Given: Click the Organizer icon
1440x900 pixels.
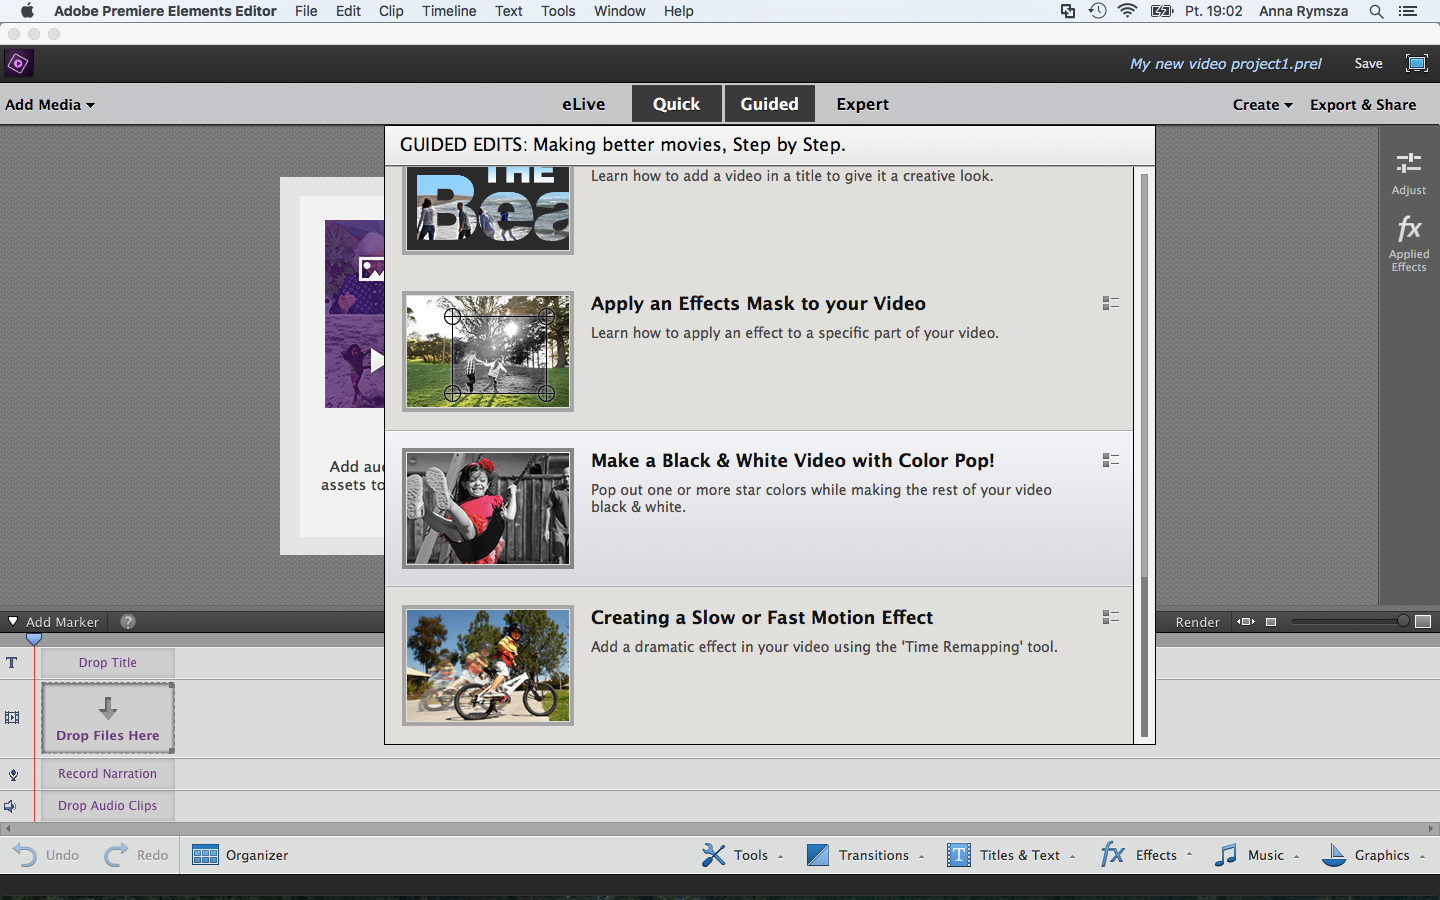Looking at the screenshot, I should point(205,855).
